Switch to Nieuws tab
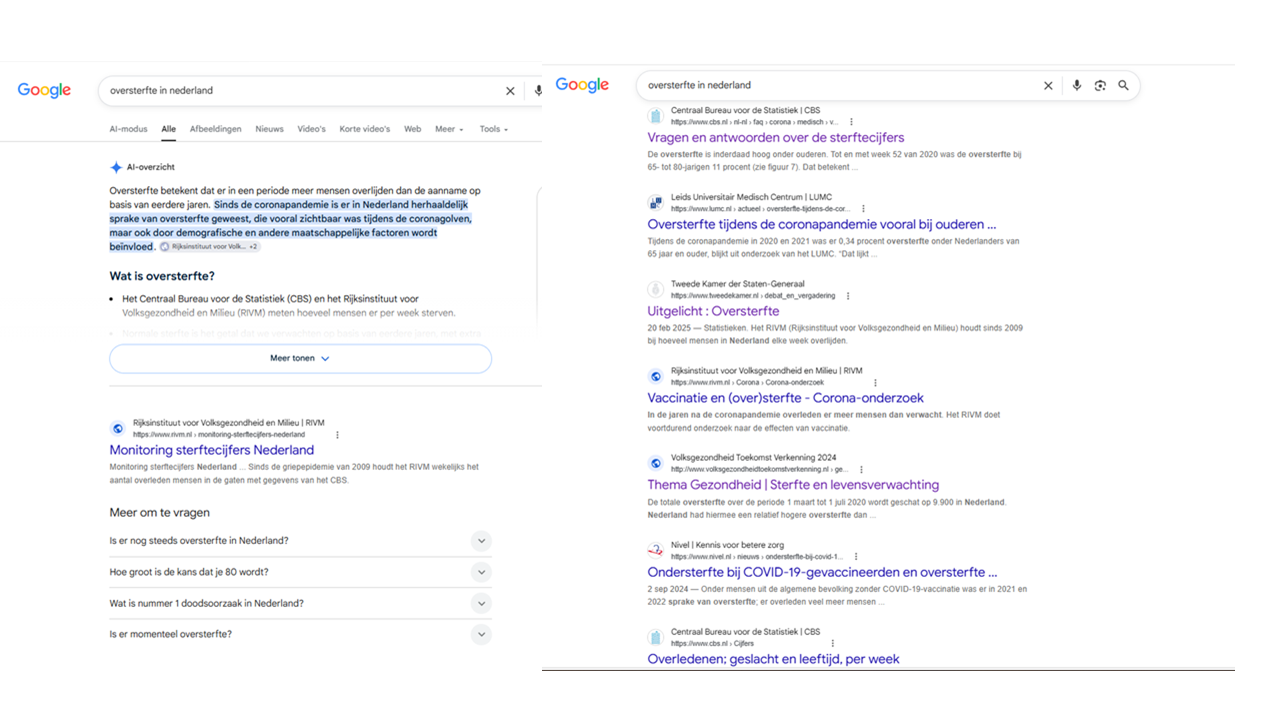Viewport: 1280px width, 720px height. (x=269, y=129)
